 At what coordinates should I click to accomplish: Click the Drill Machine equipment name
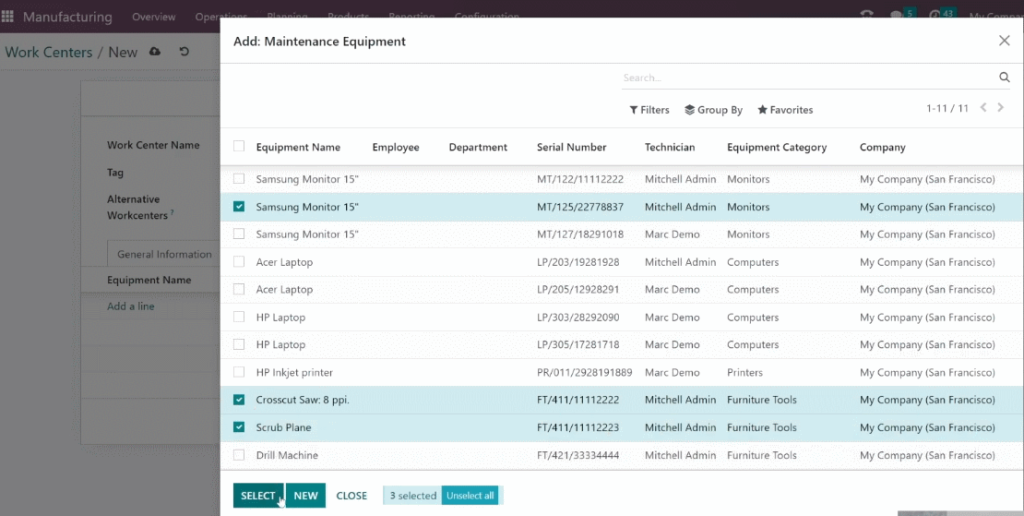tap(287, 455)
